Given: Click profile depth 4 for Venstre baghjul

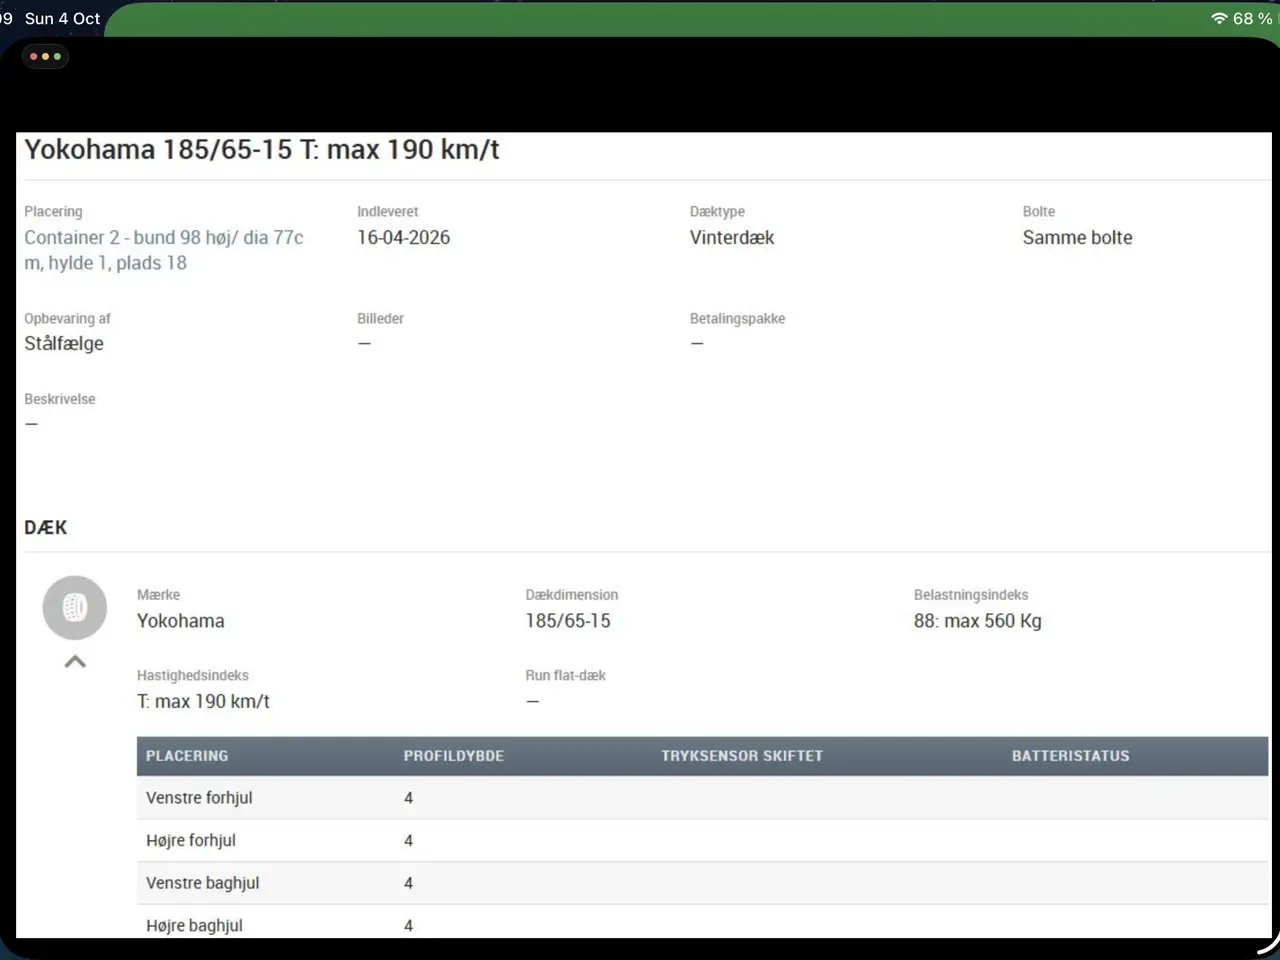Looking at the screenshot, I should click(x=408, y=883).
